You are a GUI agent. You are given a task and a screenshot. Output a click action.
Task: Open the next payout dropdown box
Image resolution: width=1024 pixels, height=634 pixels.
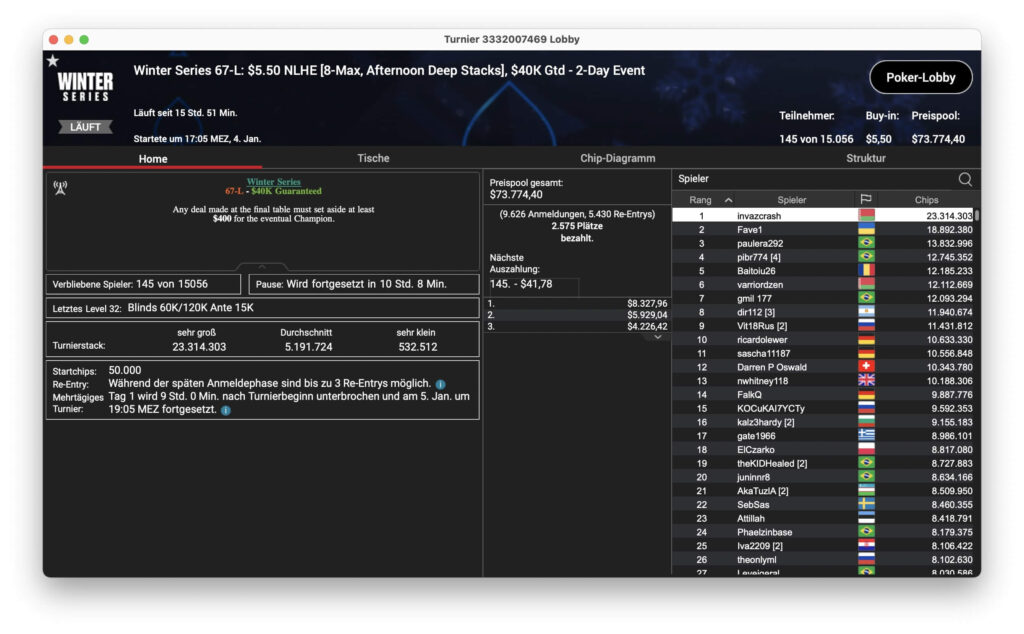point(533,285)
